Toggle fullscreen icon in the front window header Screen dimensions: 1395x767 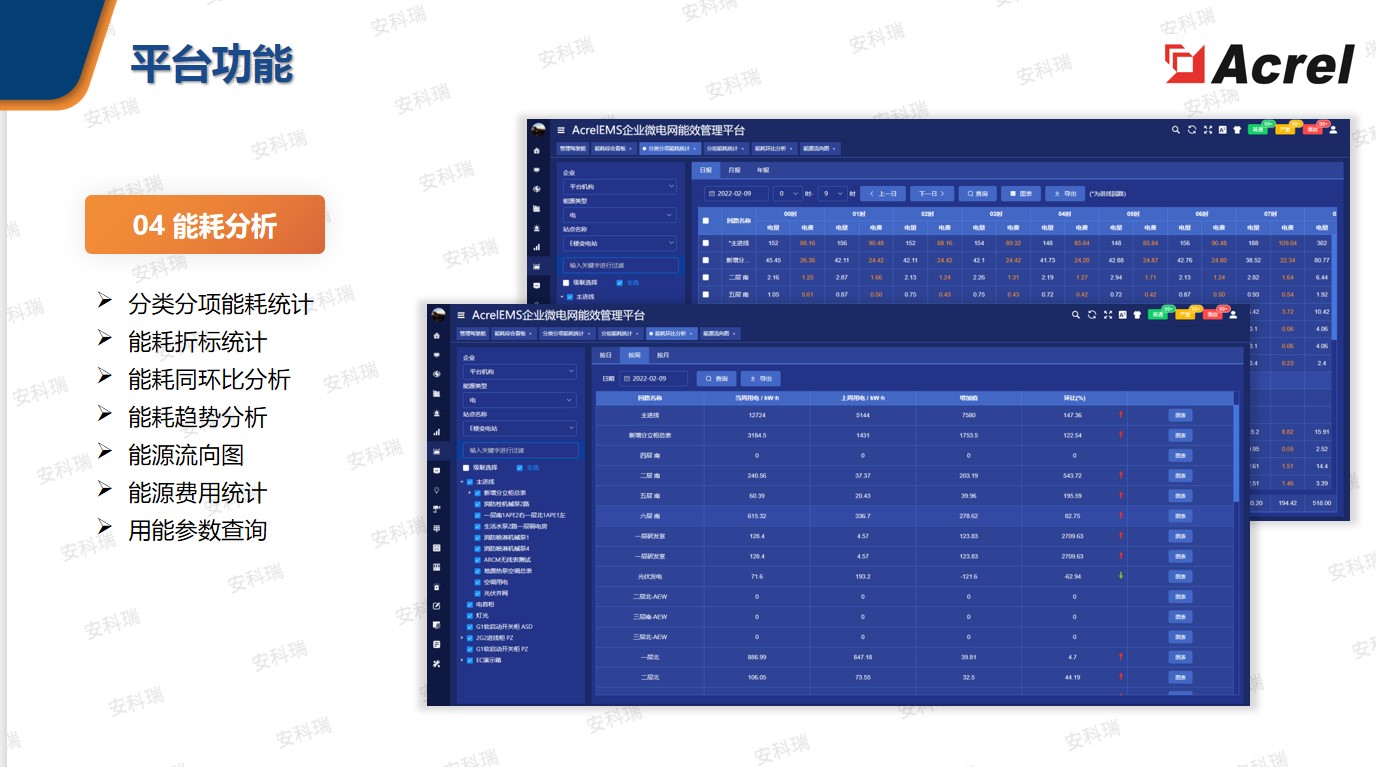pos(1107,314)
